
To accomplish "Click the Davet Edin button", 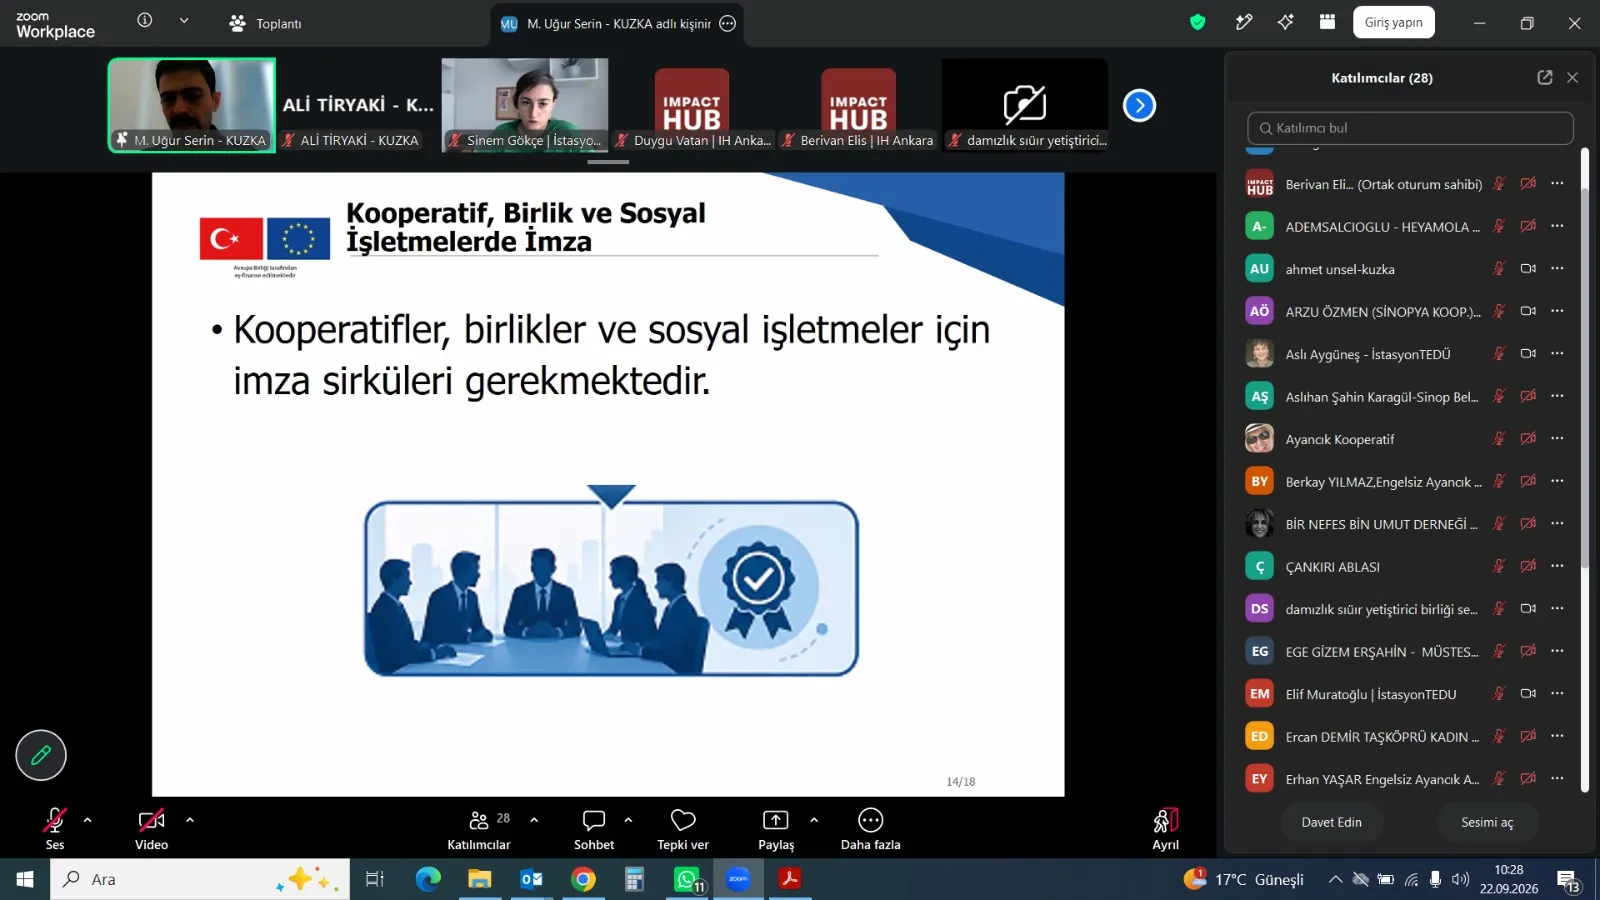I will [1331, 822].
